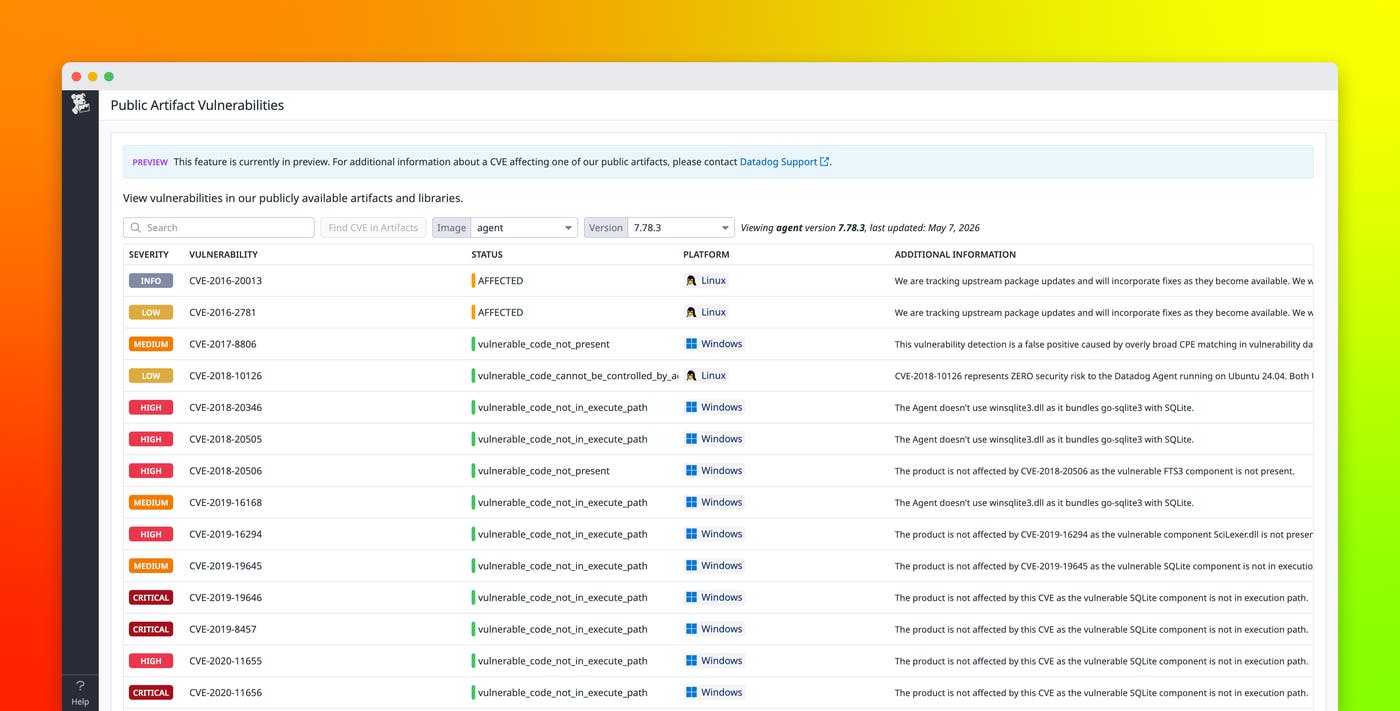
Task: Click the Public Artifact Vulnerabilities page title
Action: tap(197, 105)
